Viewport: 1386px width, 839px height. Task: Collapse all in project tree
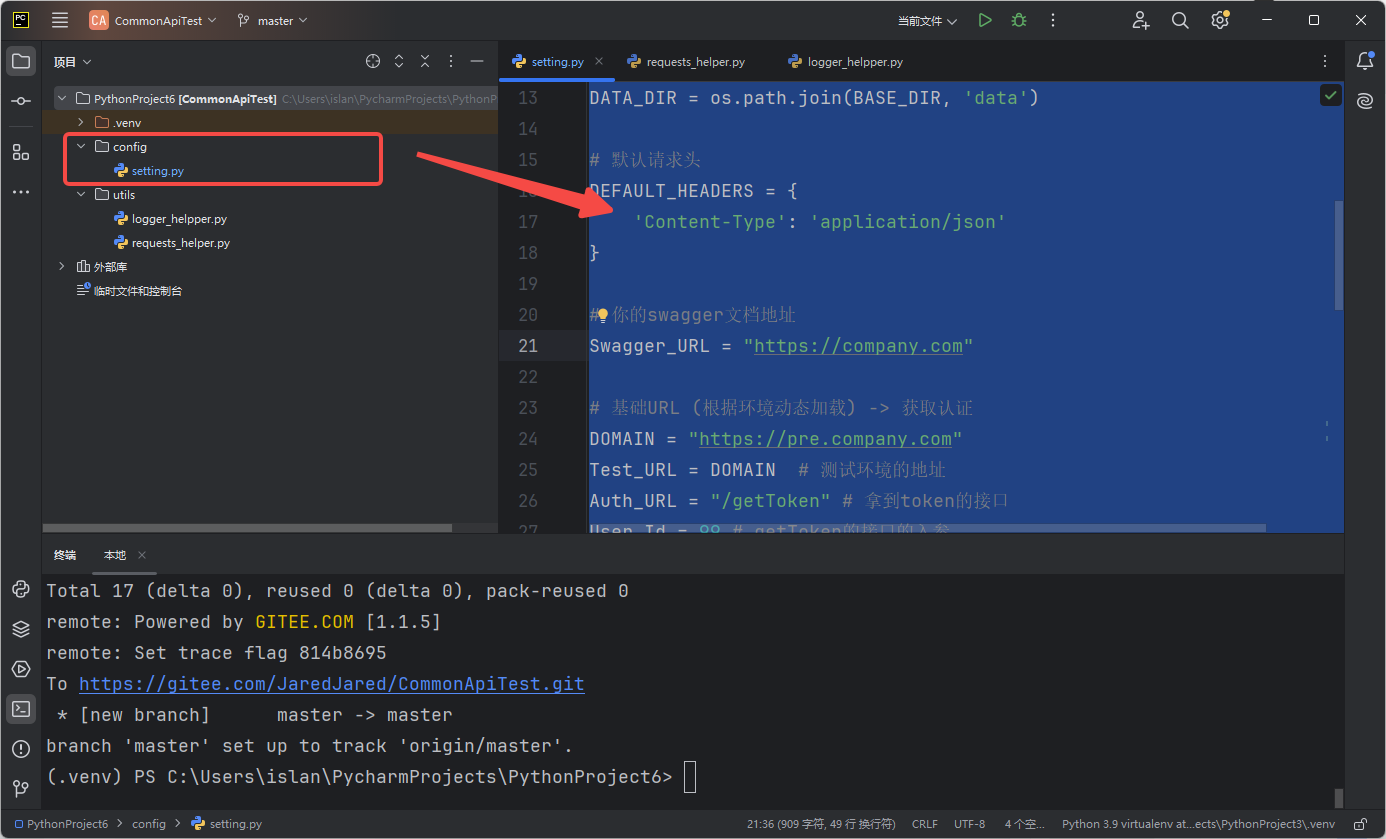[x=425, y=62]
